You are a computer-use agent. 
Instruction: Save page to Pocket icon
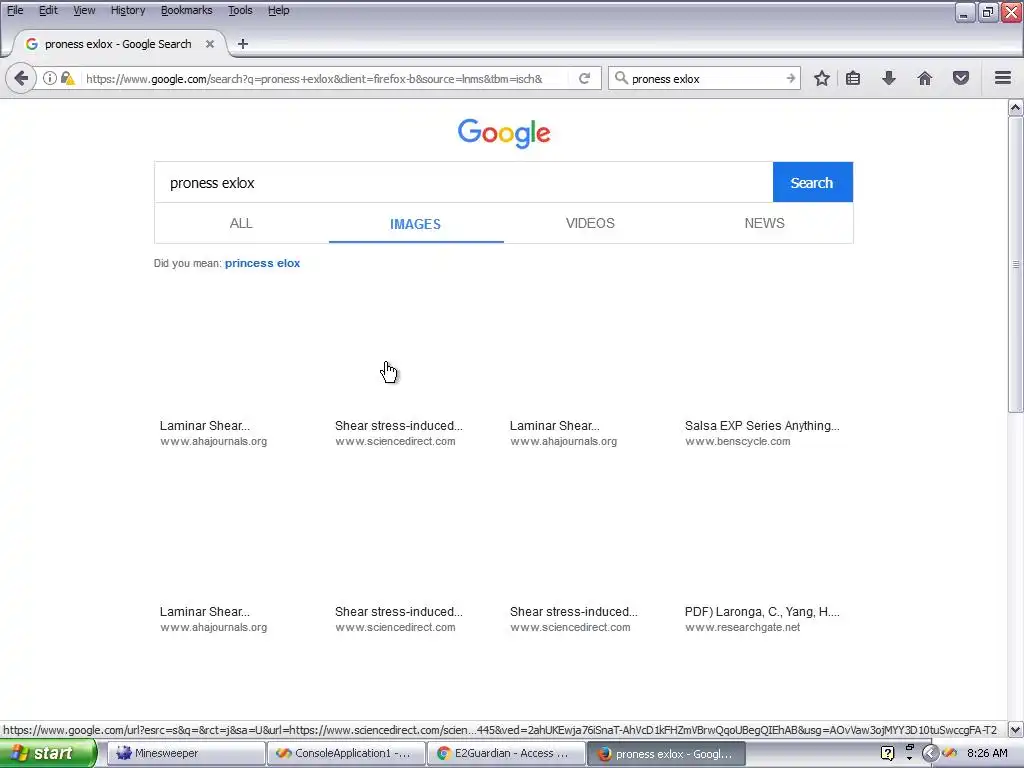point(961,78)
